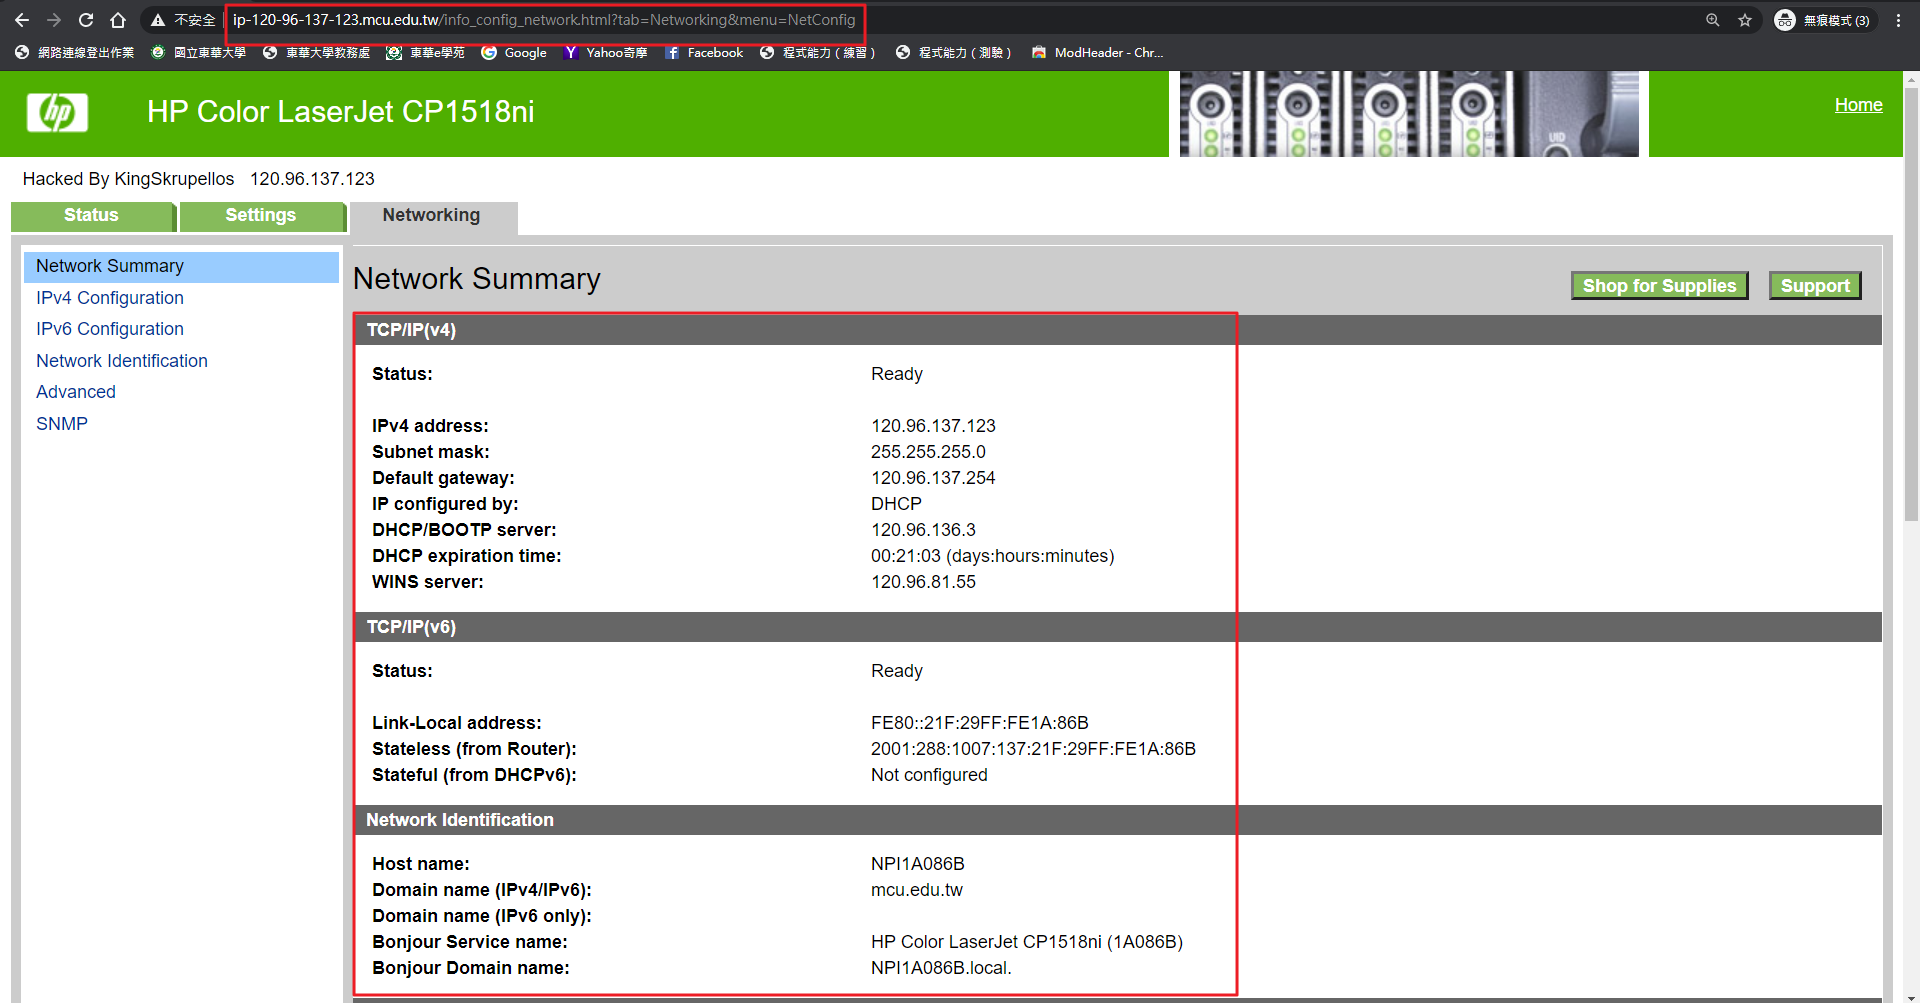
Task: Reload the page with the refresh icon
Action: (86, 20)
